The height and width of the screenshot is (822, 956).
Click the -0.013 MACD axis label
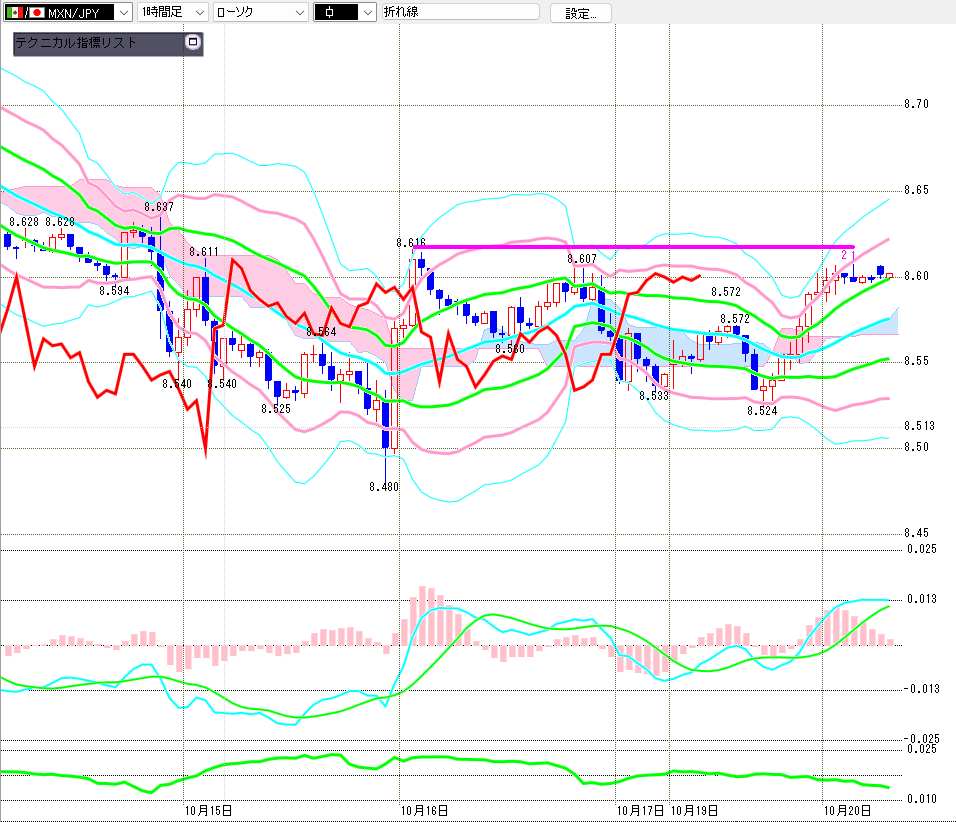coord(921,688)
